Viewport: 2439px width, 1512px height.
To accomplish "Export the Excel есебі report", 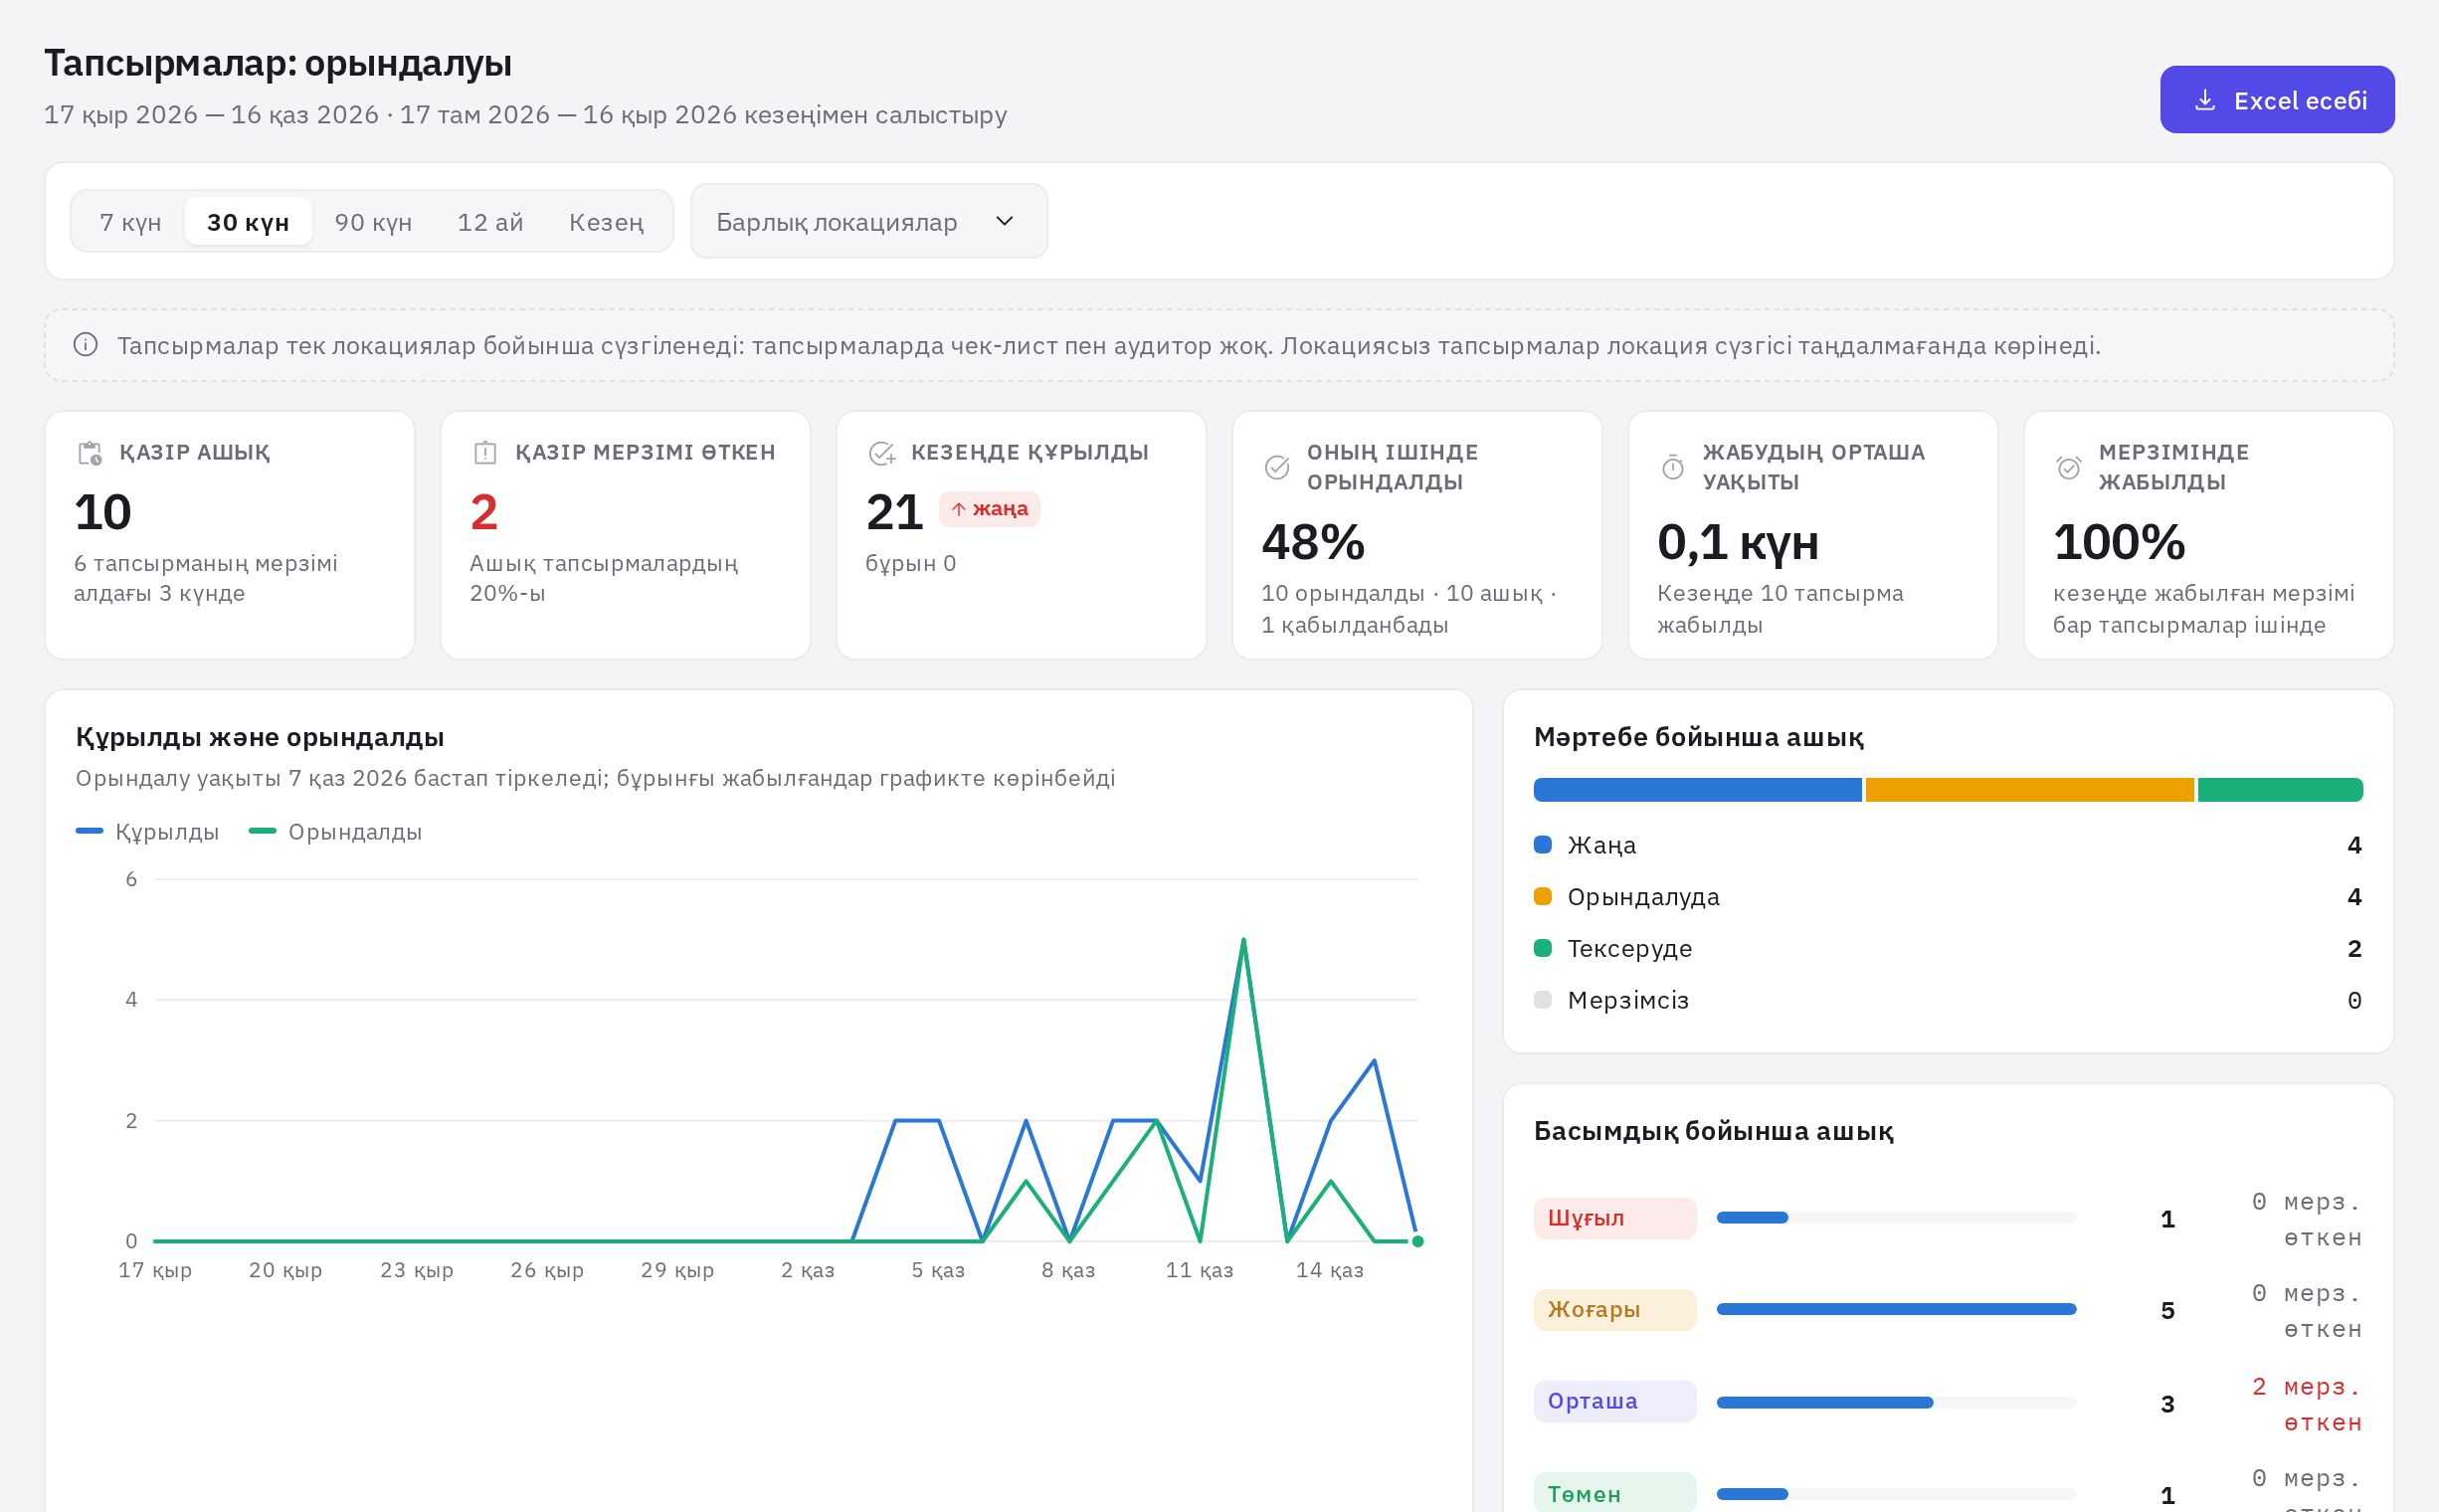I will (2277, 100).
